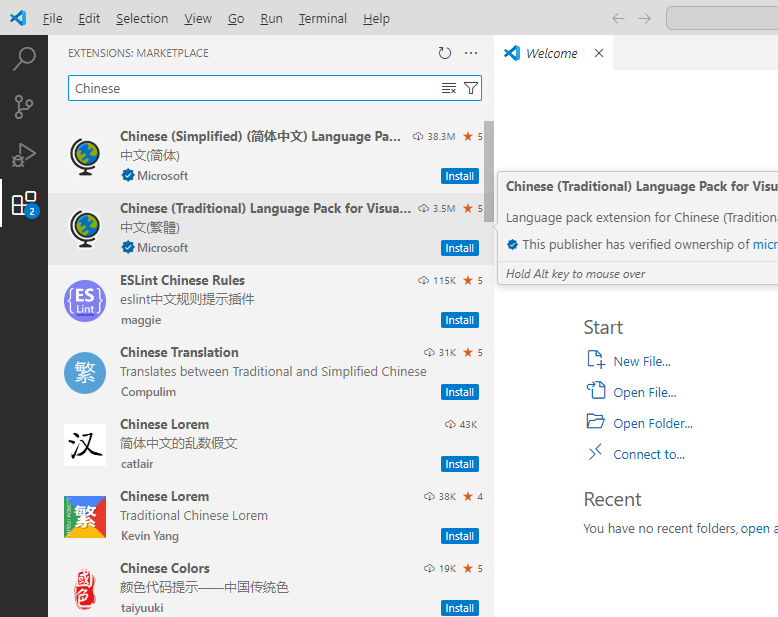
Task: Go back with the navigation arrow
Action: click(618, 19)
